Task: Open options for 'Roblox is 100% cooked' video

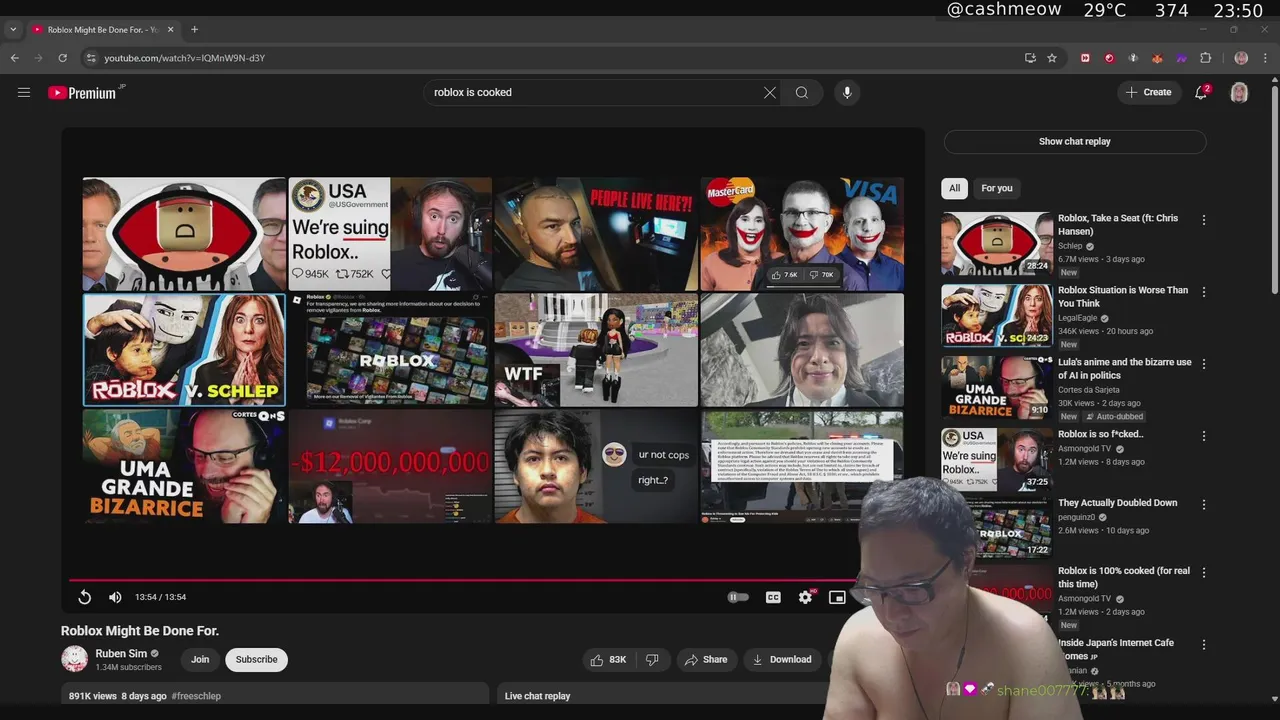Action: (1204, 572)
